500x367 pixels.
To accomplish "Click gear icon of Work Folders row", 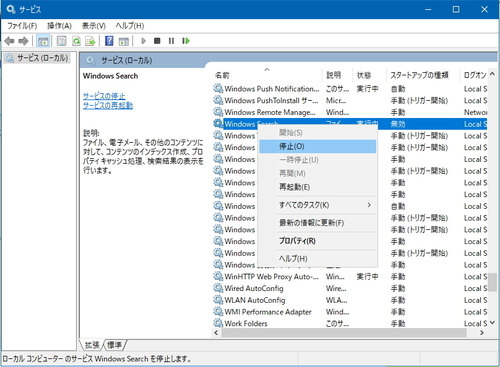I will pyautogui.click(x=218, y=323).
